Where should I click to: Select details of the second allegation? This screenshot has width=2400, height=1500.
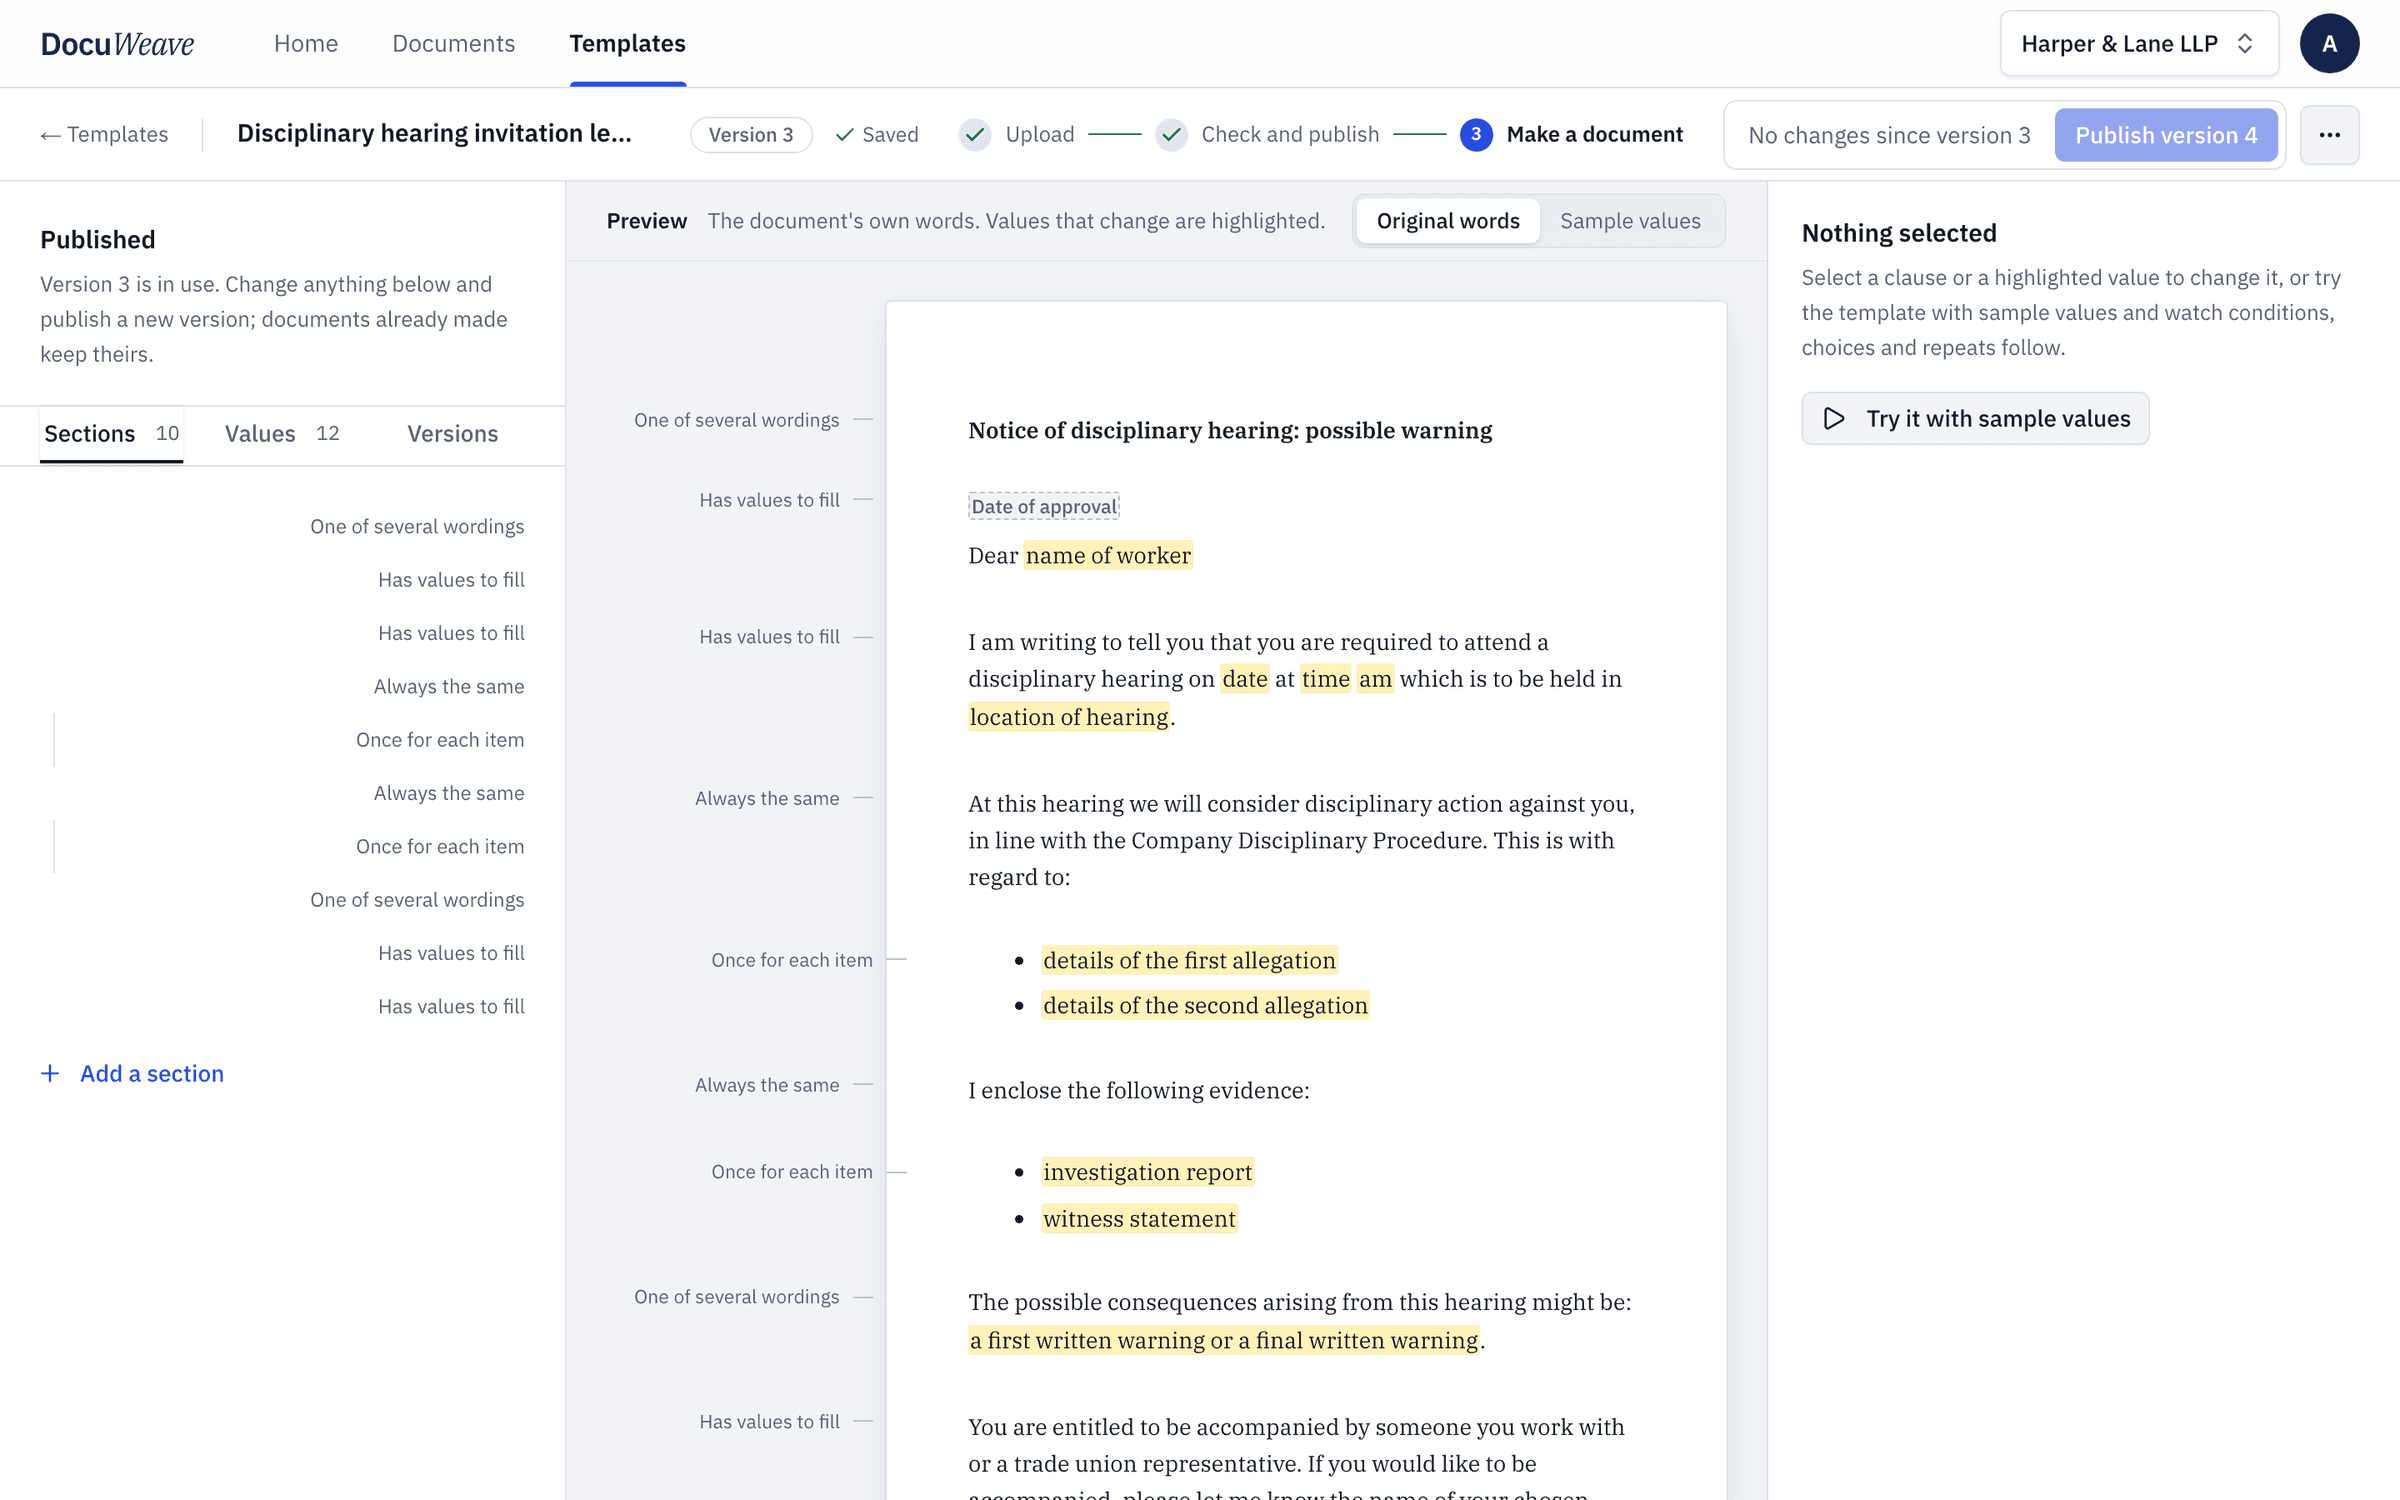1205,1005
